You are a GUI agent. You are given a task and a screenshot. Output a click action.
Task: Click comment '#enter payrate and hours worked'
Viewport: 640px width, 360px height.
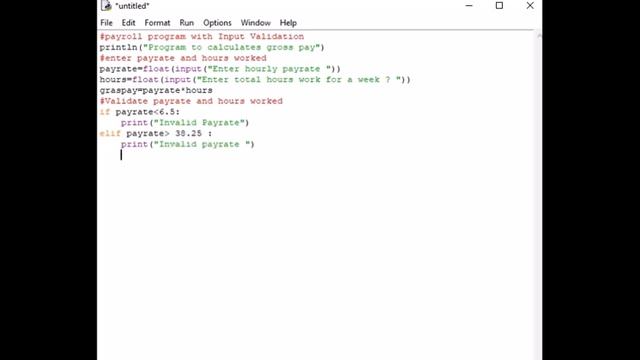click(183, 58)
